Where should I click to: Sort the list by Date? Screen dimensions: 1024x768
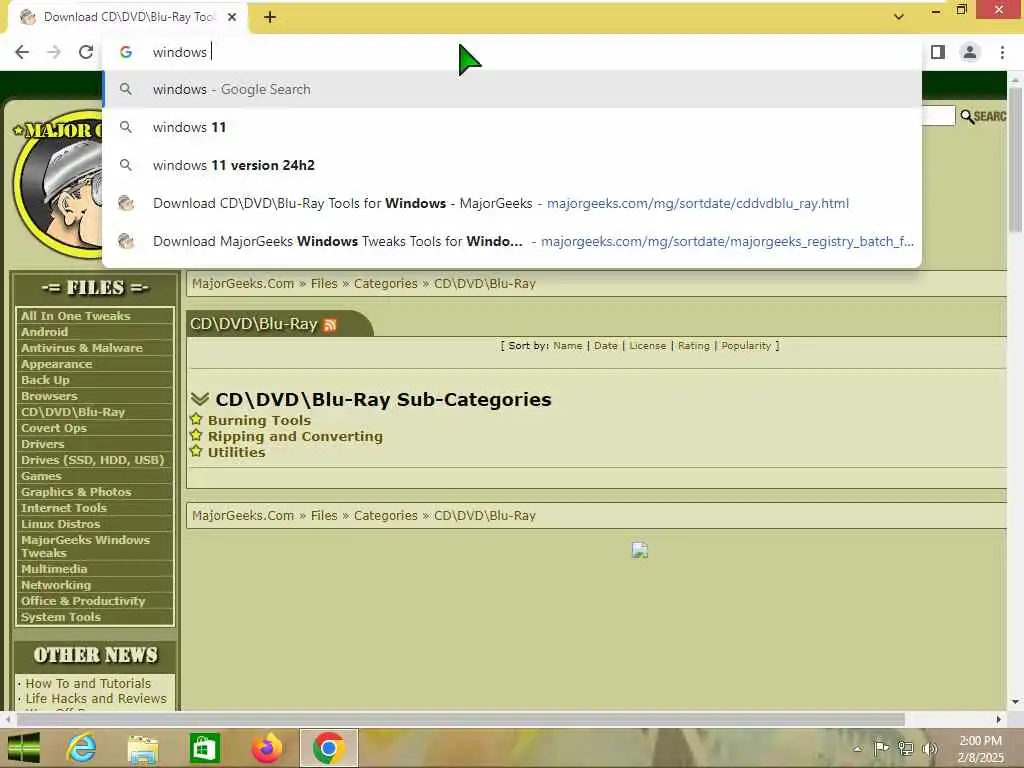pos(605,345)
